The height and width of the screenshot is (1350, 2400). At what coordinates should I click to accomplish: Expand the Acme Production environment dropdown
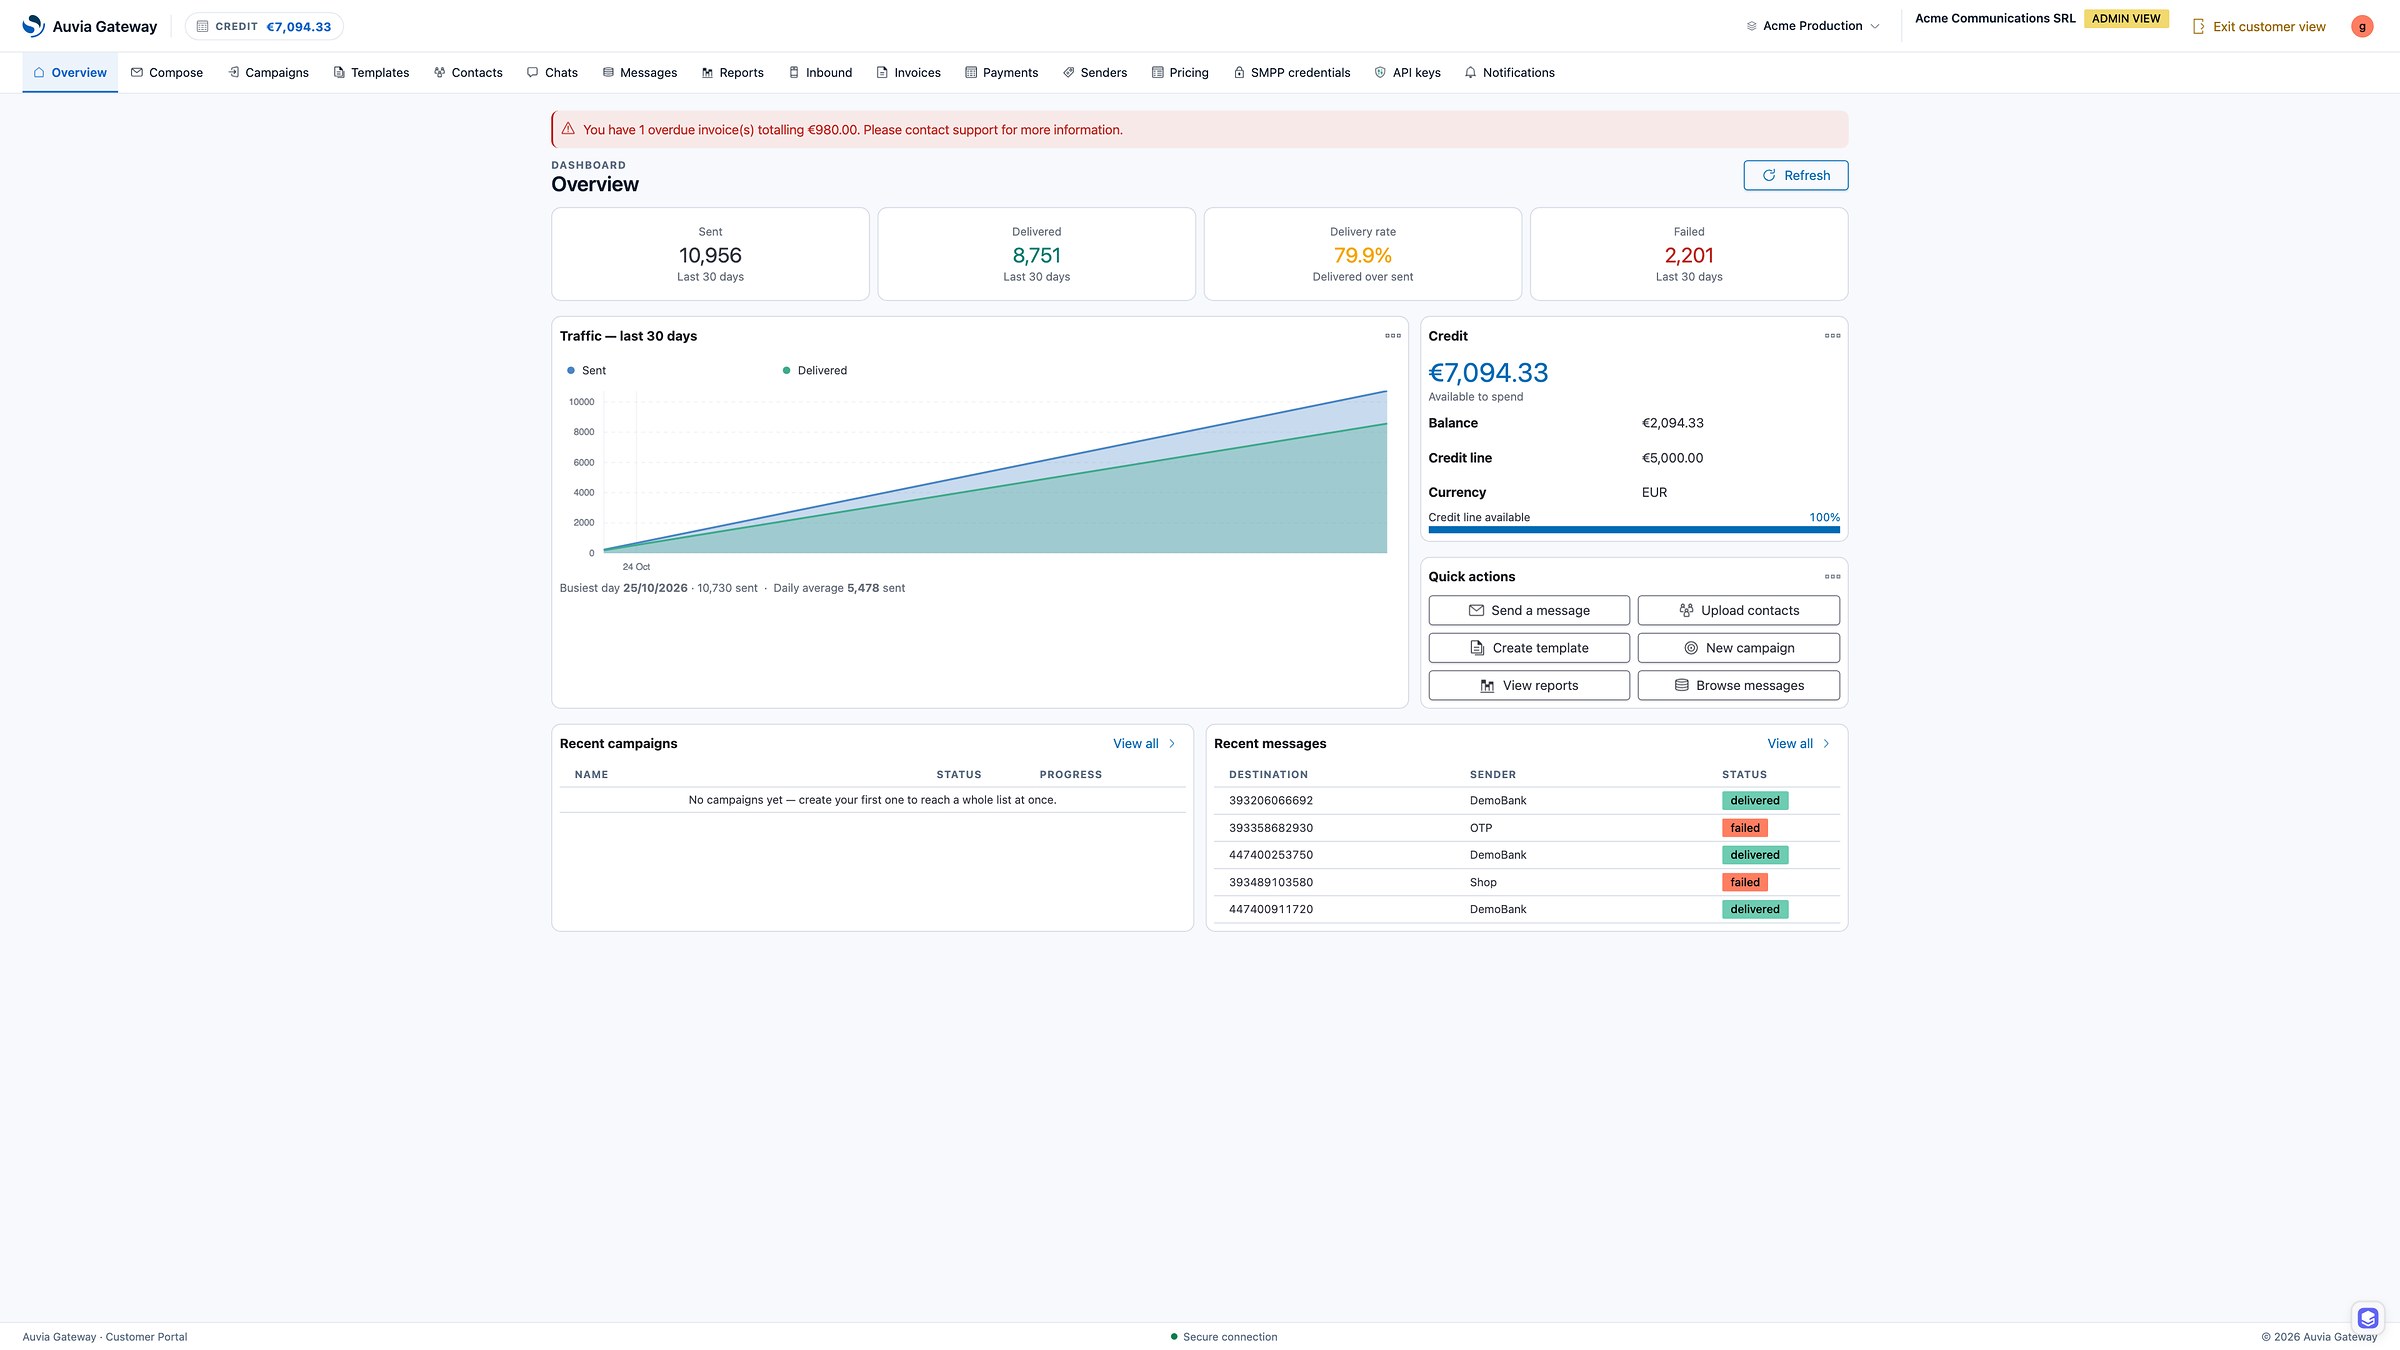coord(1812,26)
